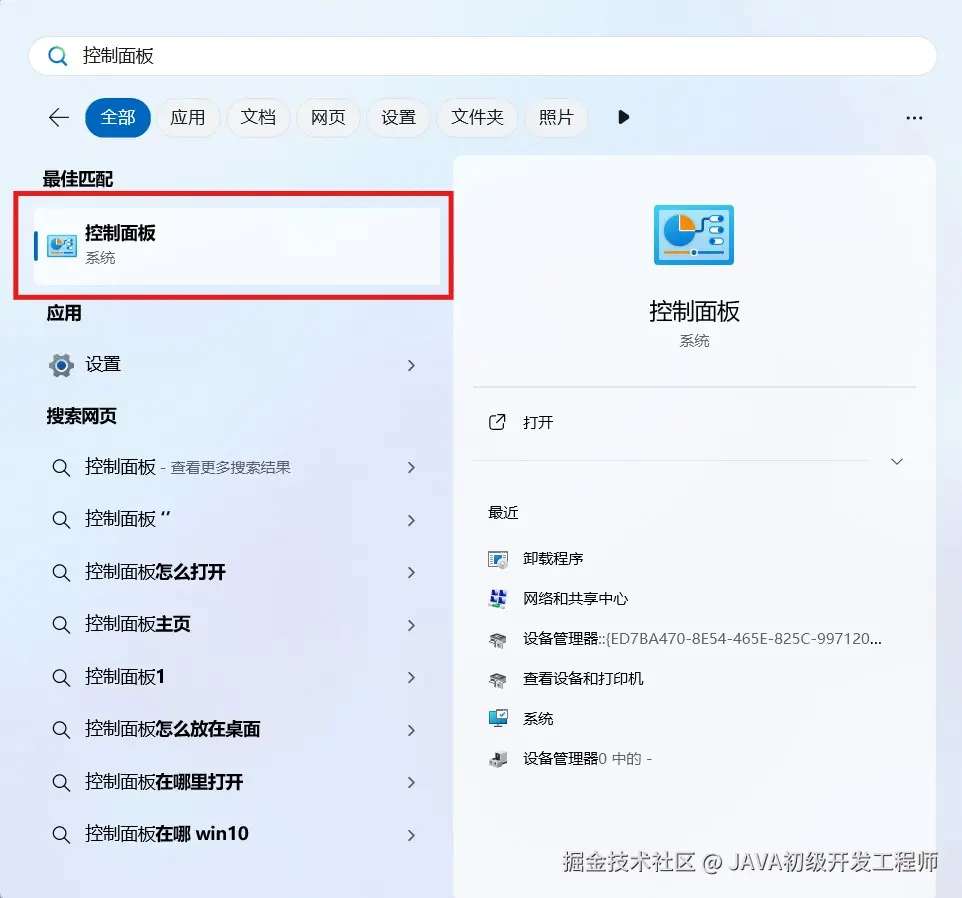Image resolution: width=962 pixels, height=898 pixels.
Task: Click the search icon beside 控制面板怎么放在桌面
Action: [x=61, y=729]
